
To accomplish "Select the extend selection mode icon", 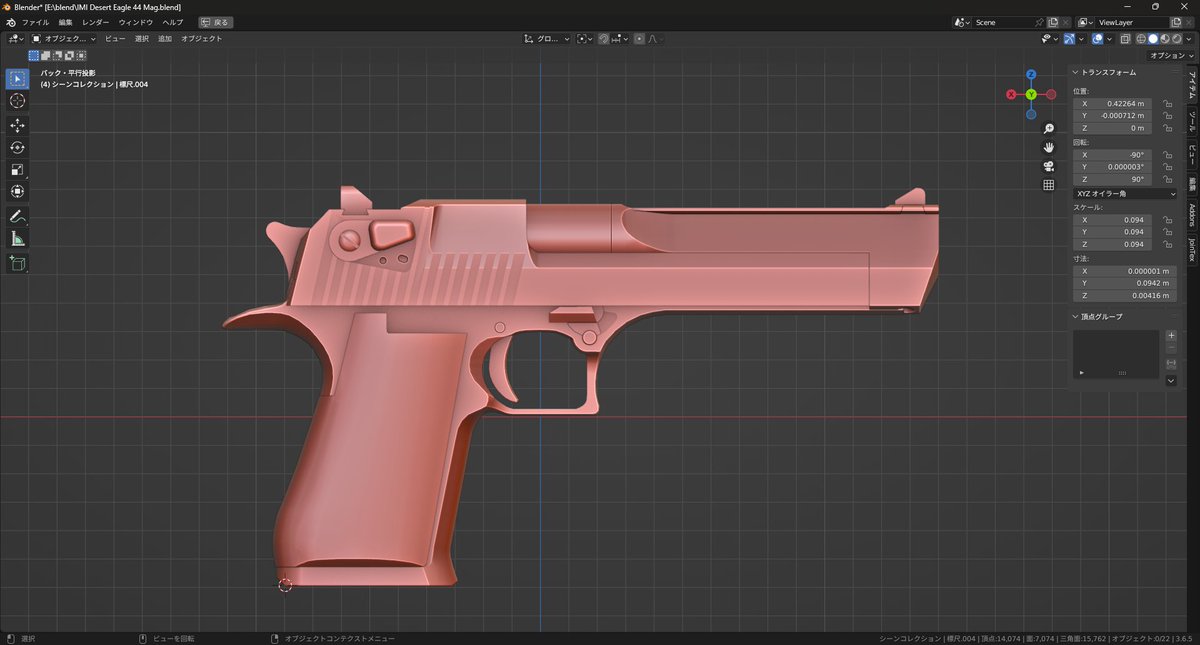I will [x=45, y=55].
